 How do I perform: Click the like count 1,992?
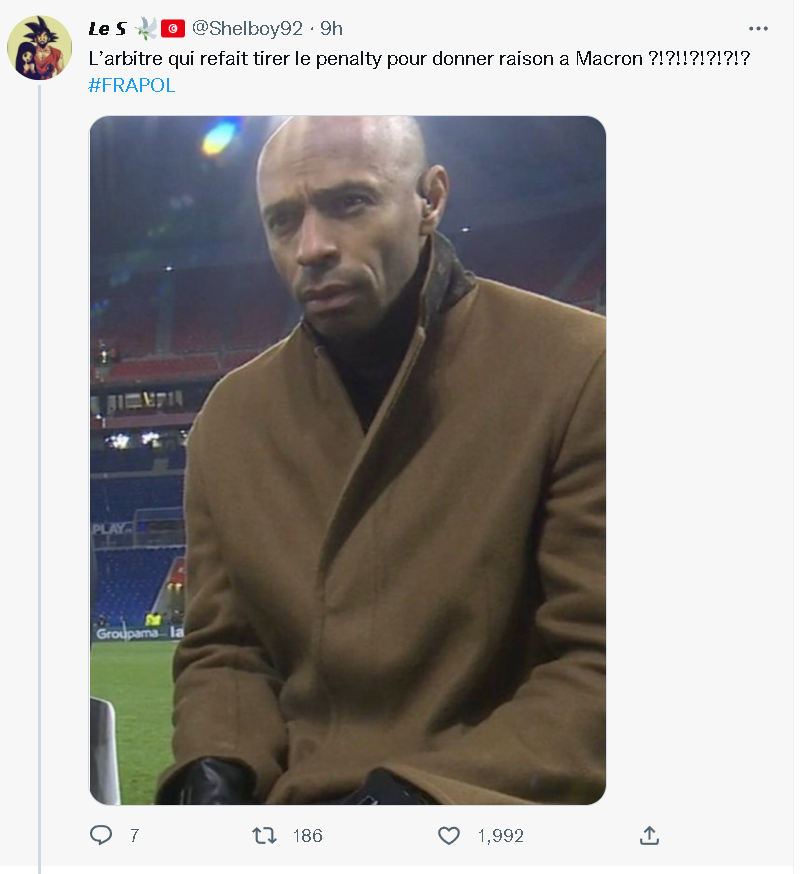tap(500, 835)
